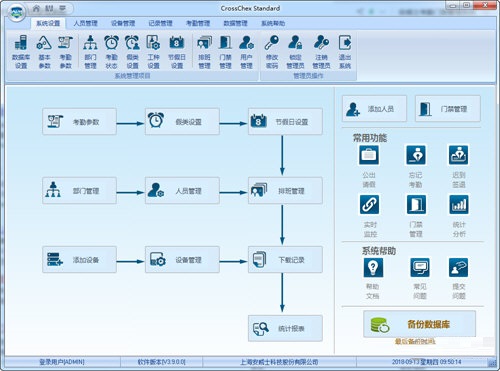
Task: Click the 排班管理 flowchart button
Action: pyautogui.click(x=285, y=191)
